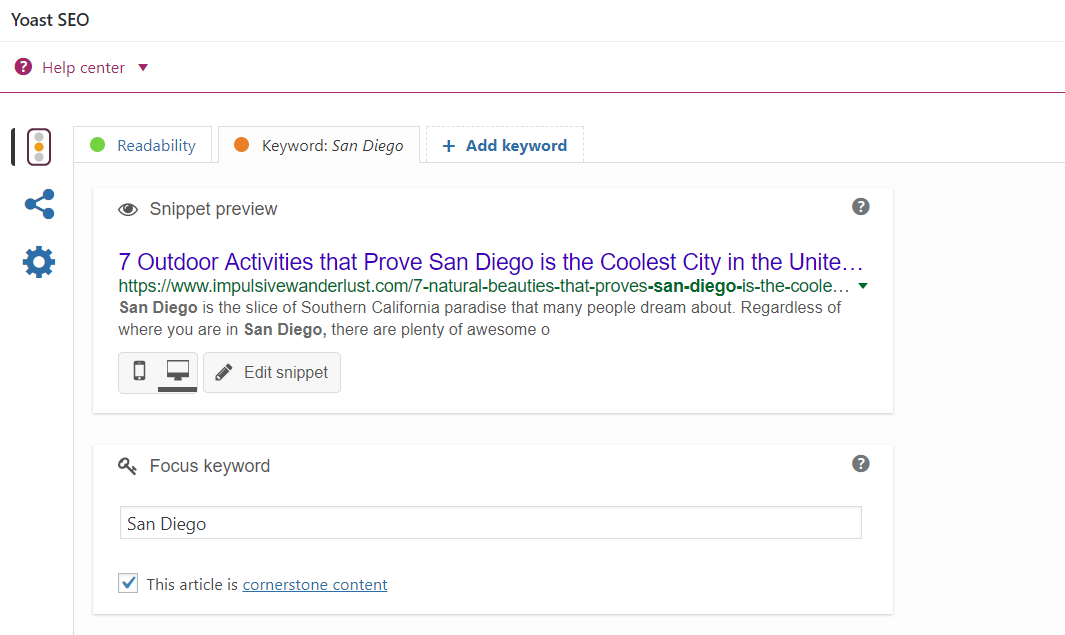The image size is (1065, 635).
Task: Switch to desktop snippet preview
Action: (178, 372)
